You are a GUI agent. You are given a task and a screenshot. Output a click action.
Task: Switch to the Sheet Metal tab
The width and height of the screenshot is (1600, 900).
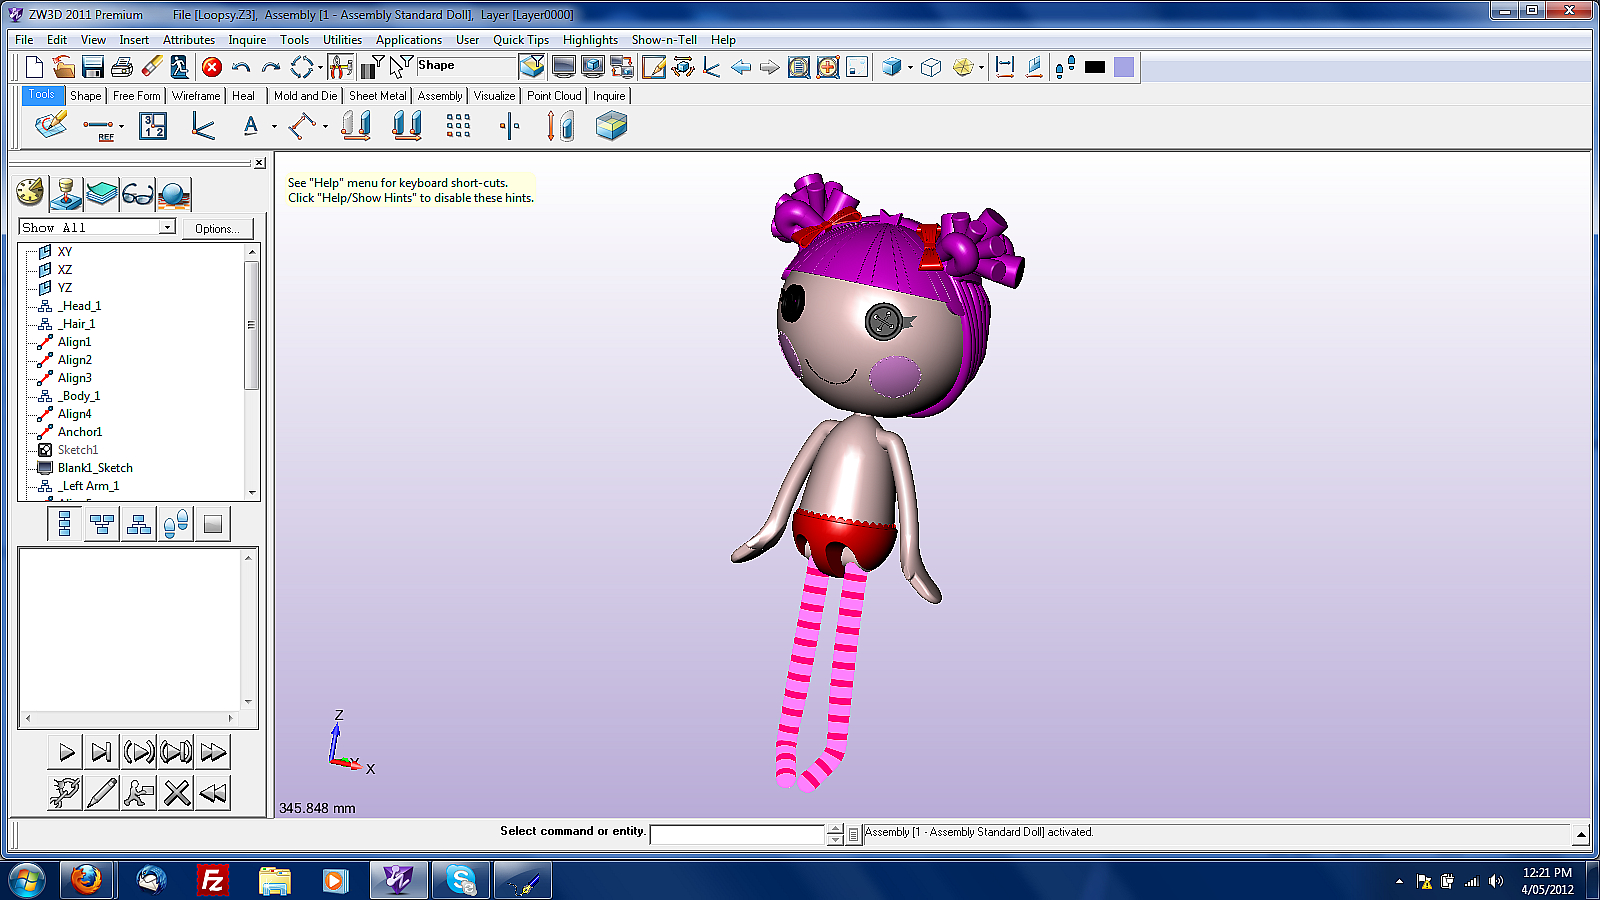(x=378, y=96)
